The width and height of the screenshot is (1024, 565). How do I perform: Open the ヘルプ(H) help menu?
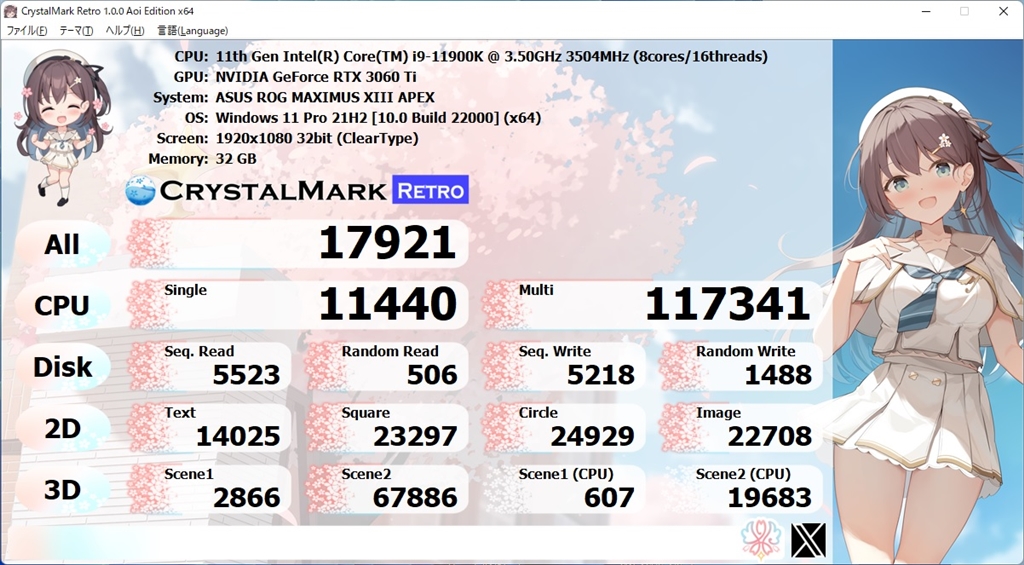point(125,31)
